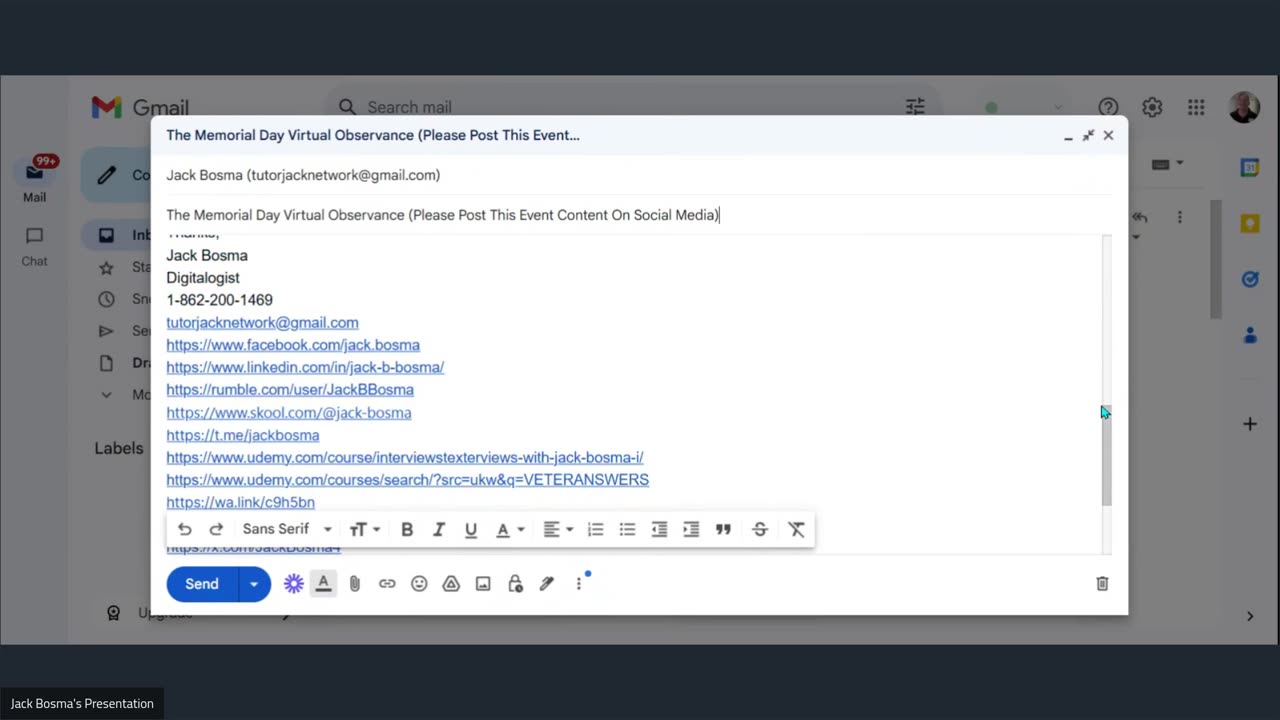The width and height of the screenshot is (1280, 720).
Task: Open the Support help icon
Action: pyautogui.click(x=1108, y=107)
